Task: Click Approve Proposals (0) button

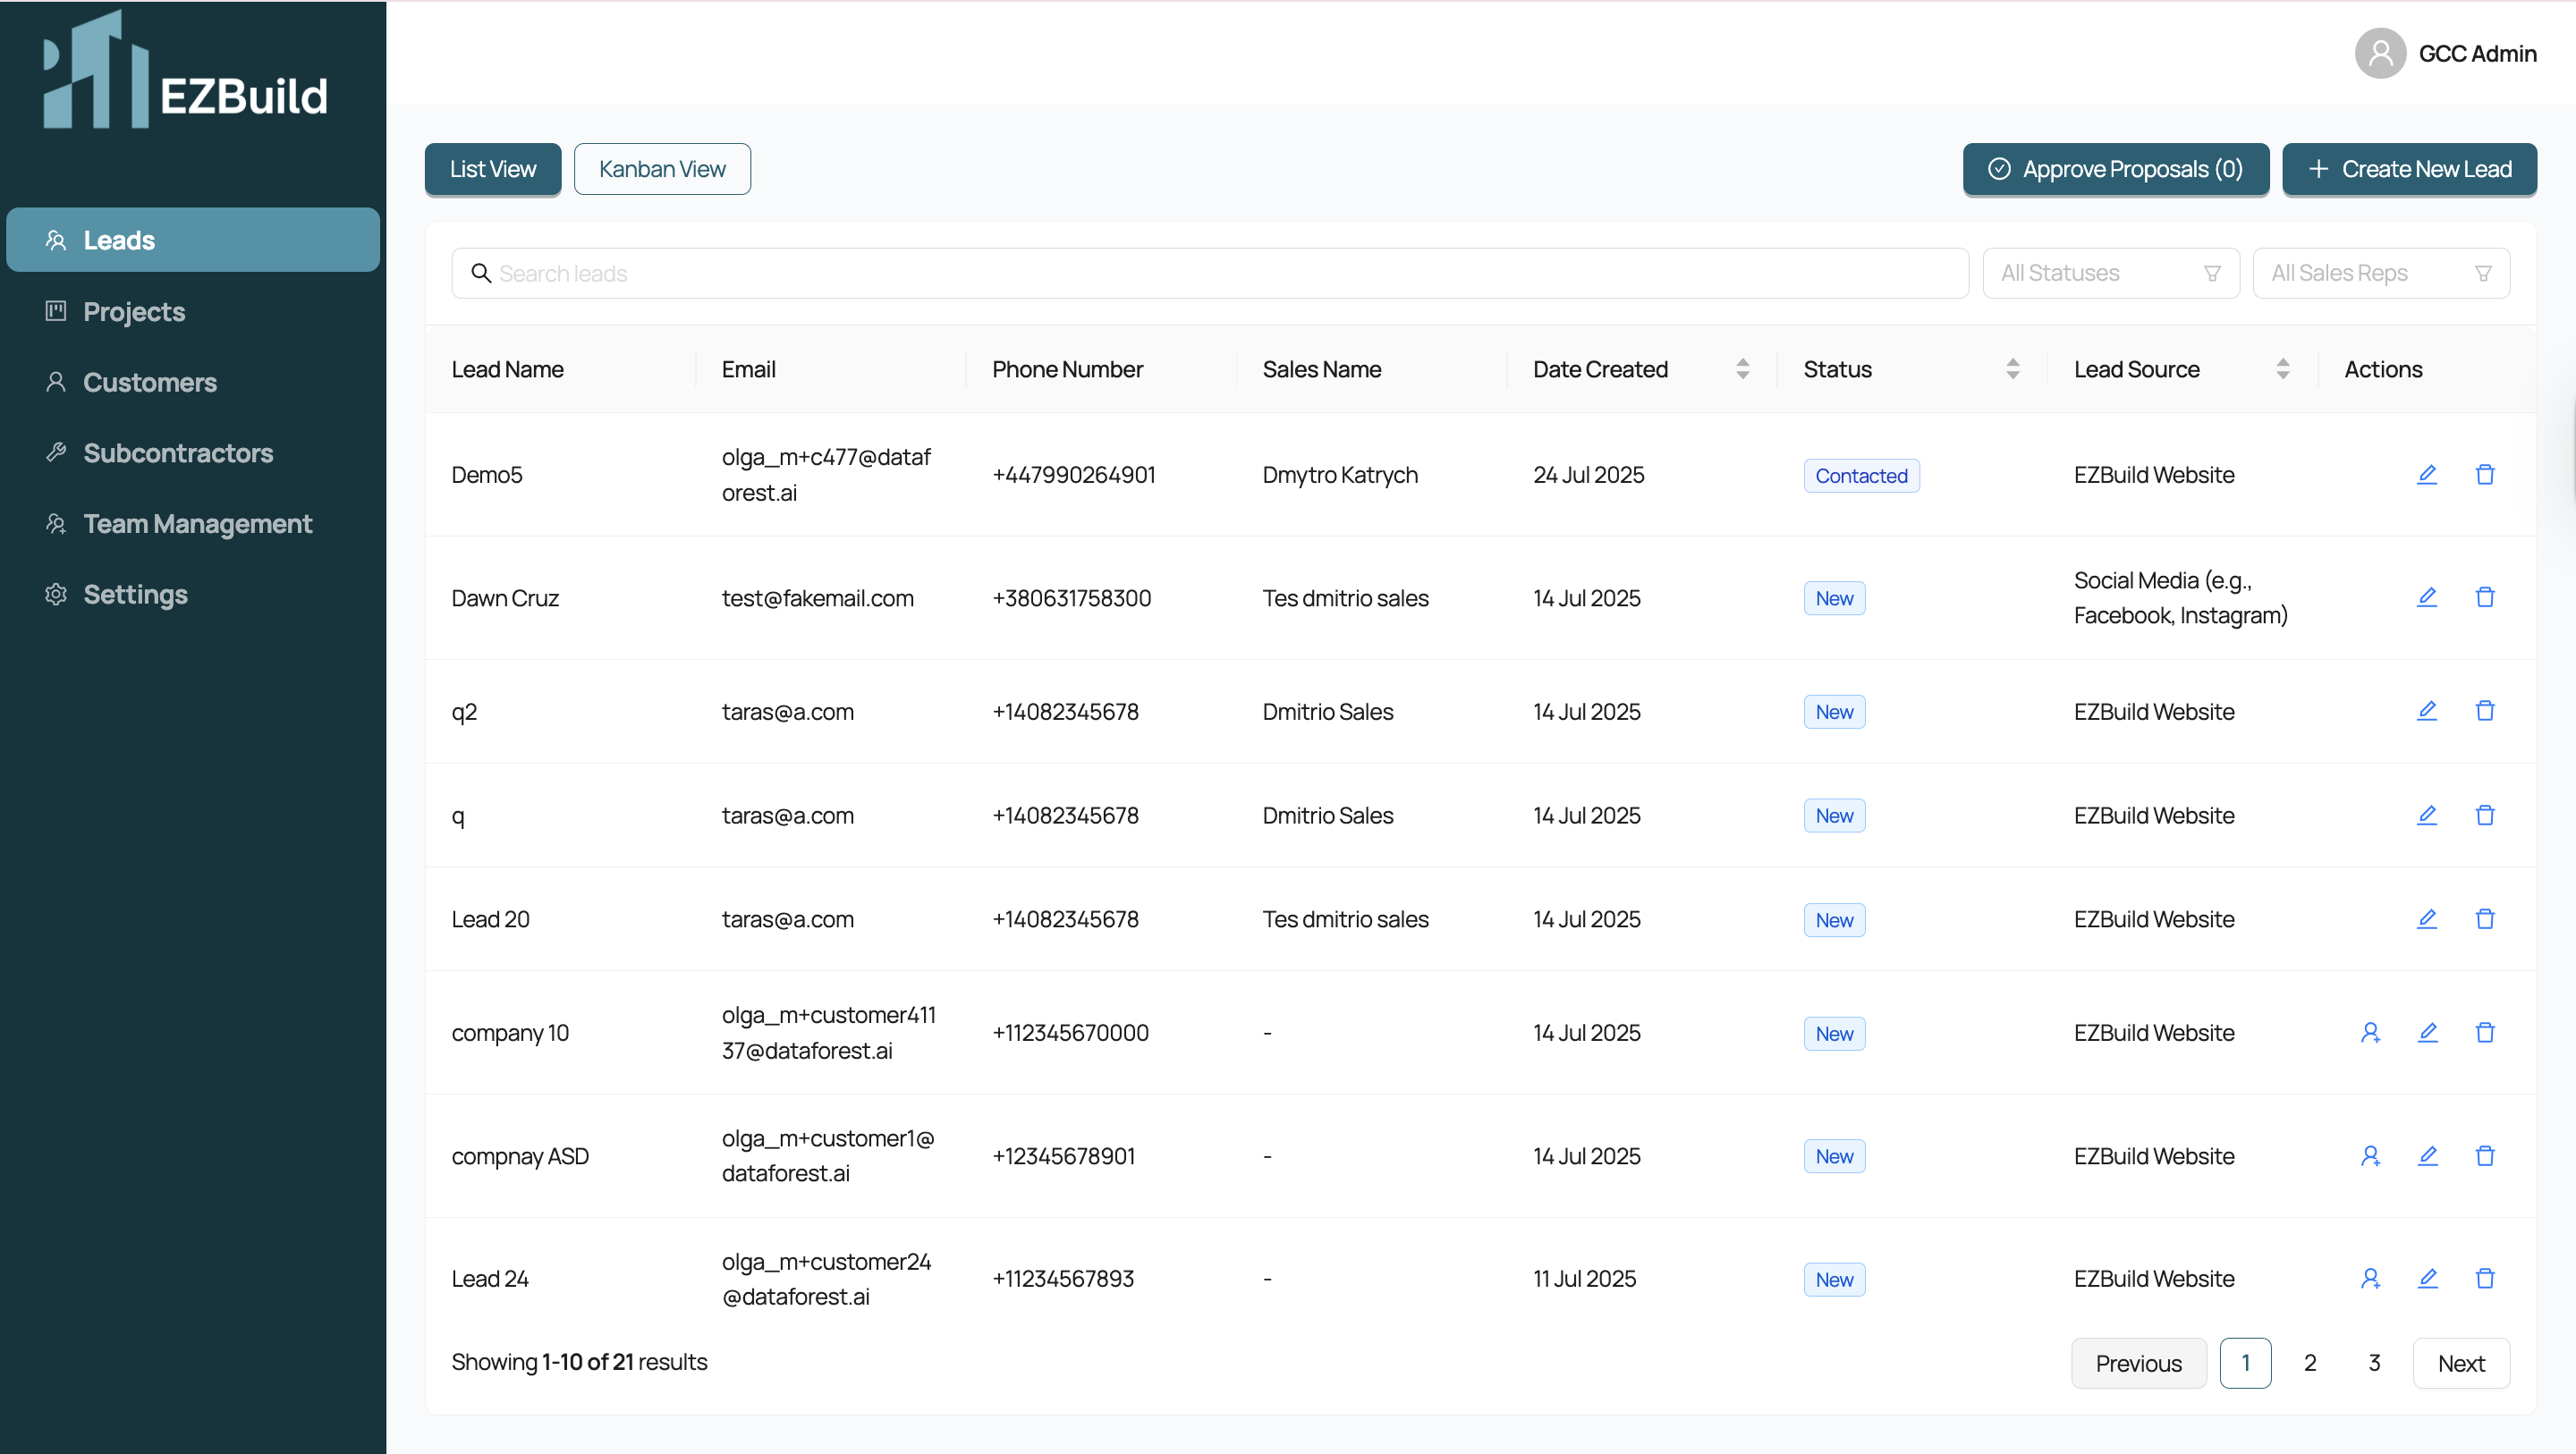Action: tap(2116, 169)
